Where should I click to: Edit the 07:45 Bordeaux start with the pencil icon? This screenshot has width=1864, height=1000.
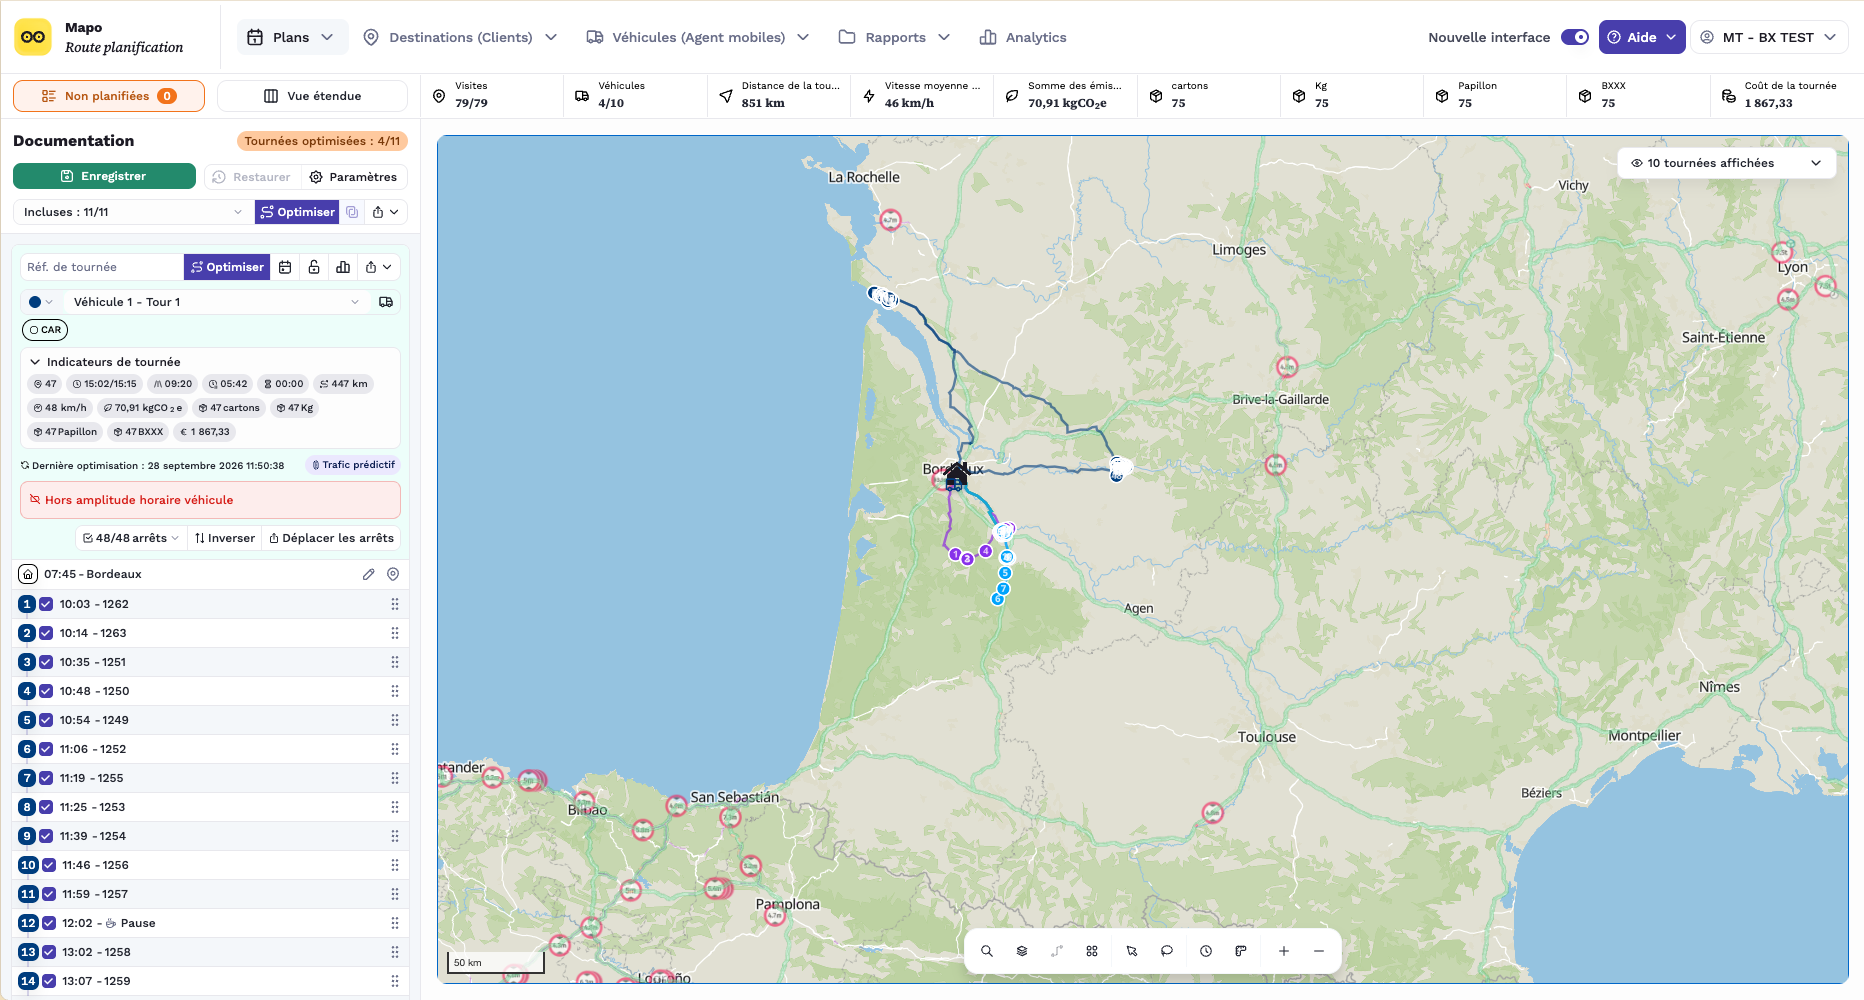(x=368, y=574)
